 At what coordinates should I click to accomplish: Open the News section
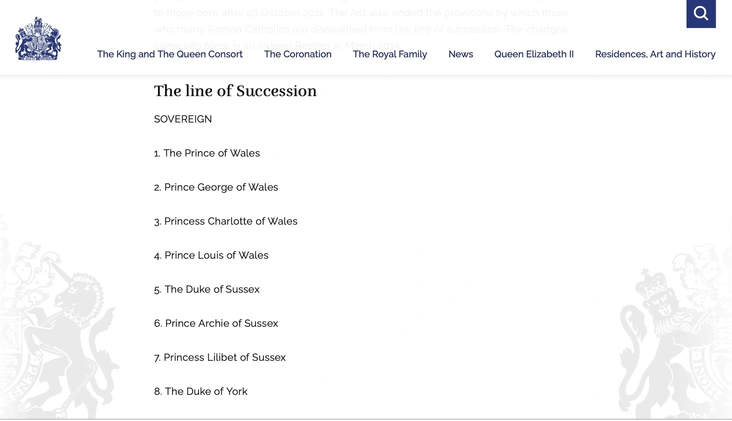pos(461,54)
